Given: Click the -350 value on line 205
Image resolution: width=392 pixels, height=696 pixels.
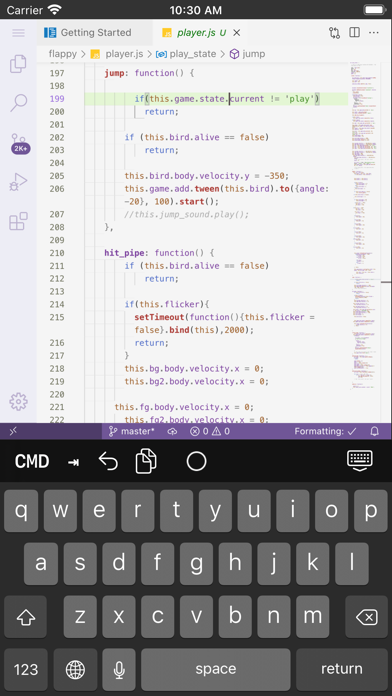Looking at the screenshot, I should click(x=276, y=176).
